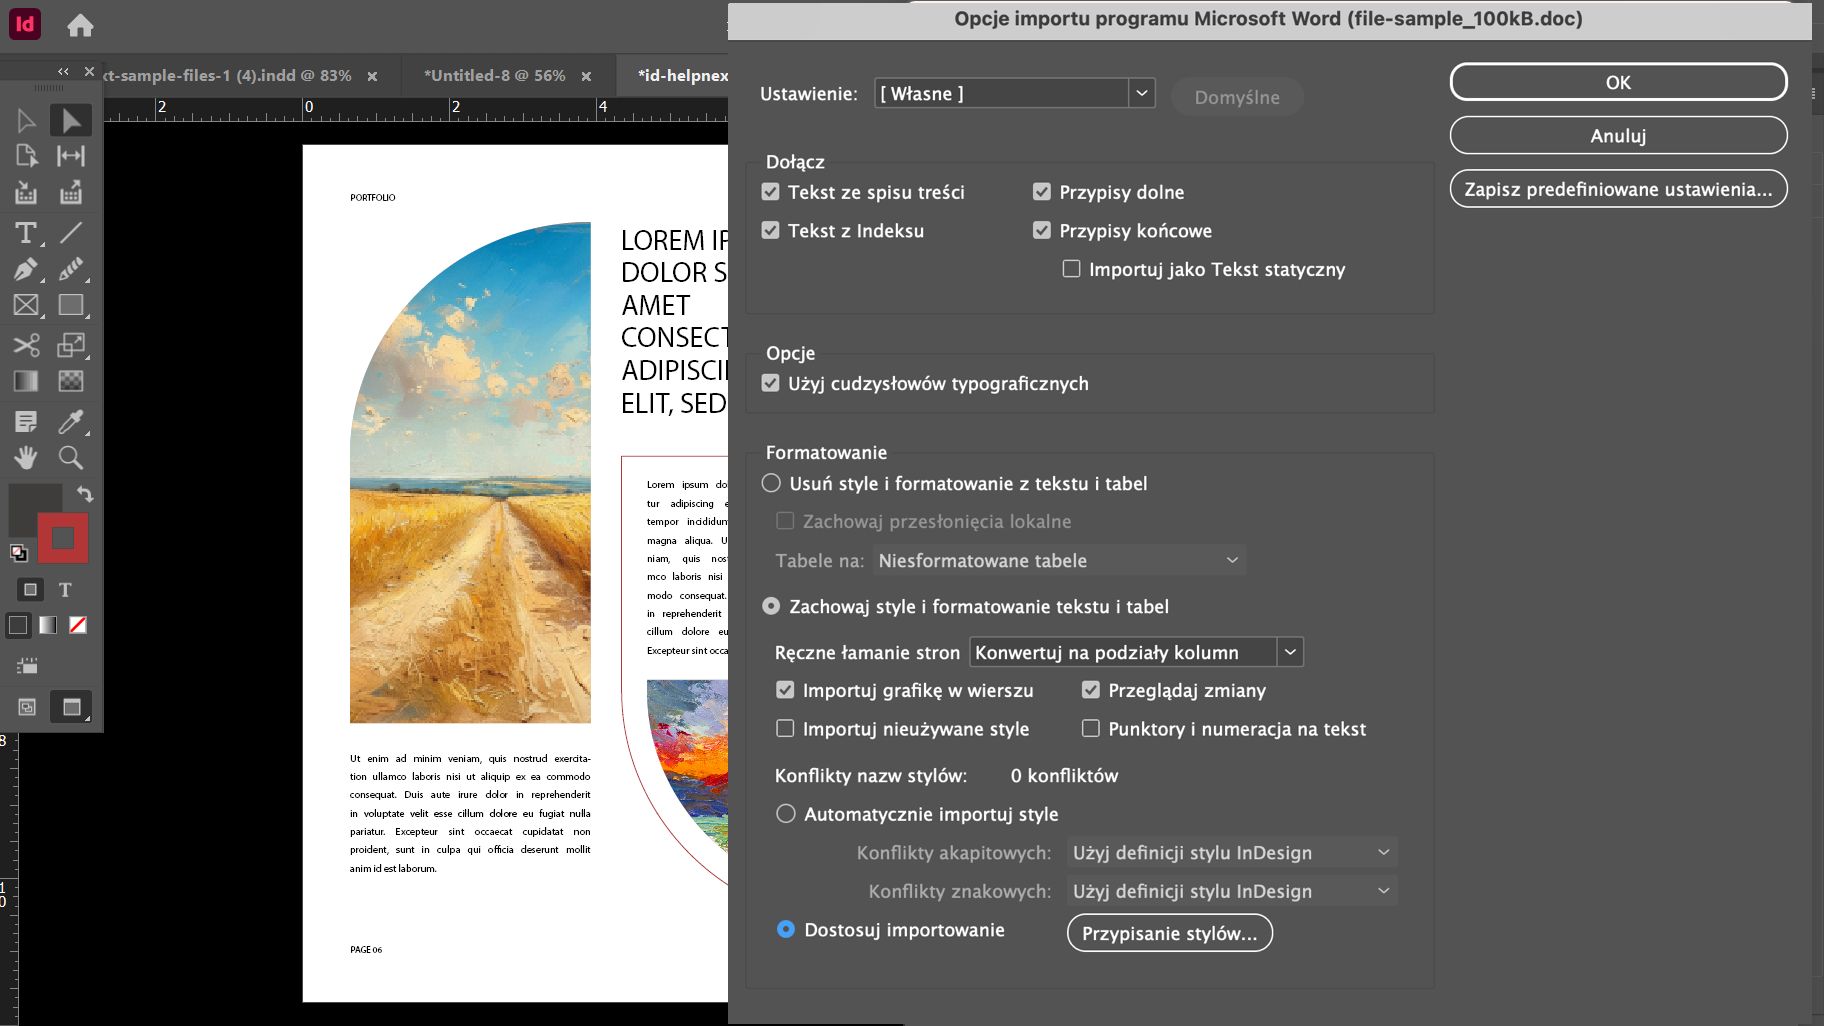This screenshot has height=1026, width=1824.
Task: Activate the Type tool
Action: (x=26, y=233)
